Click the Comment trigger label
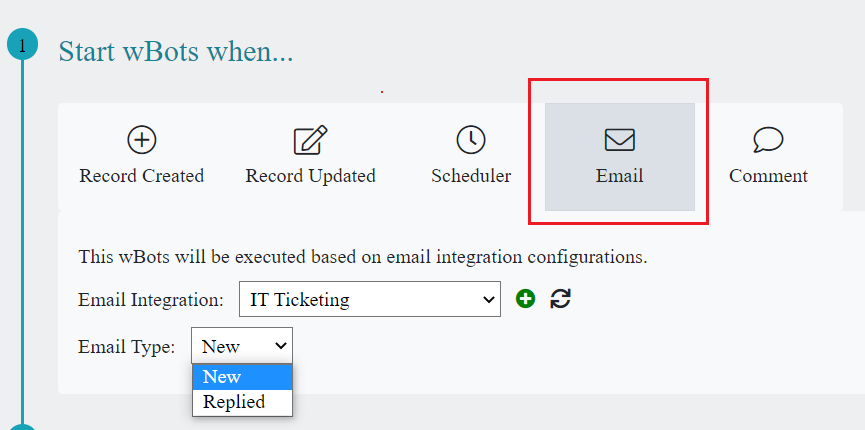This screenshot has height=430, width=865. pos(768,176)
